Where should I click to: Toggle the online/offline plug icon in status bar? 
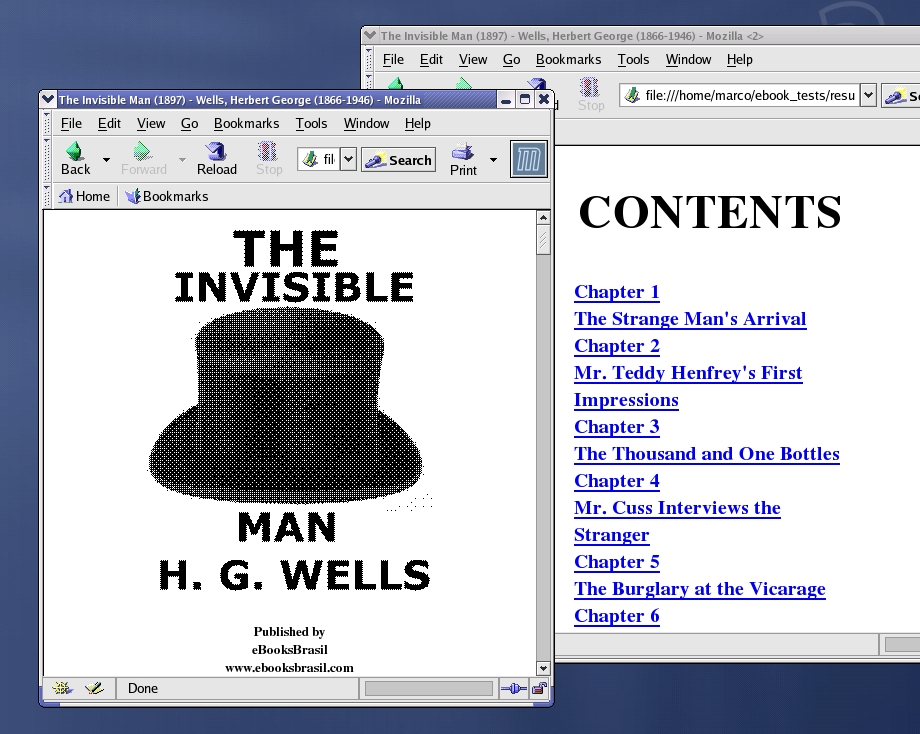tap(513, 688)
